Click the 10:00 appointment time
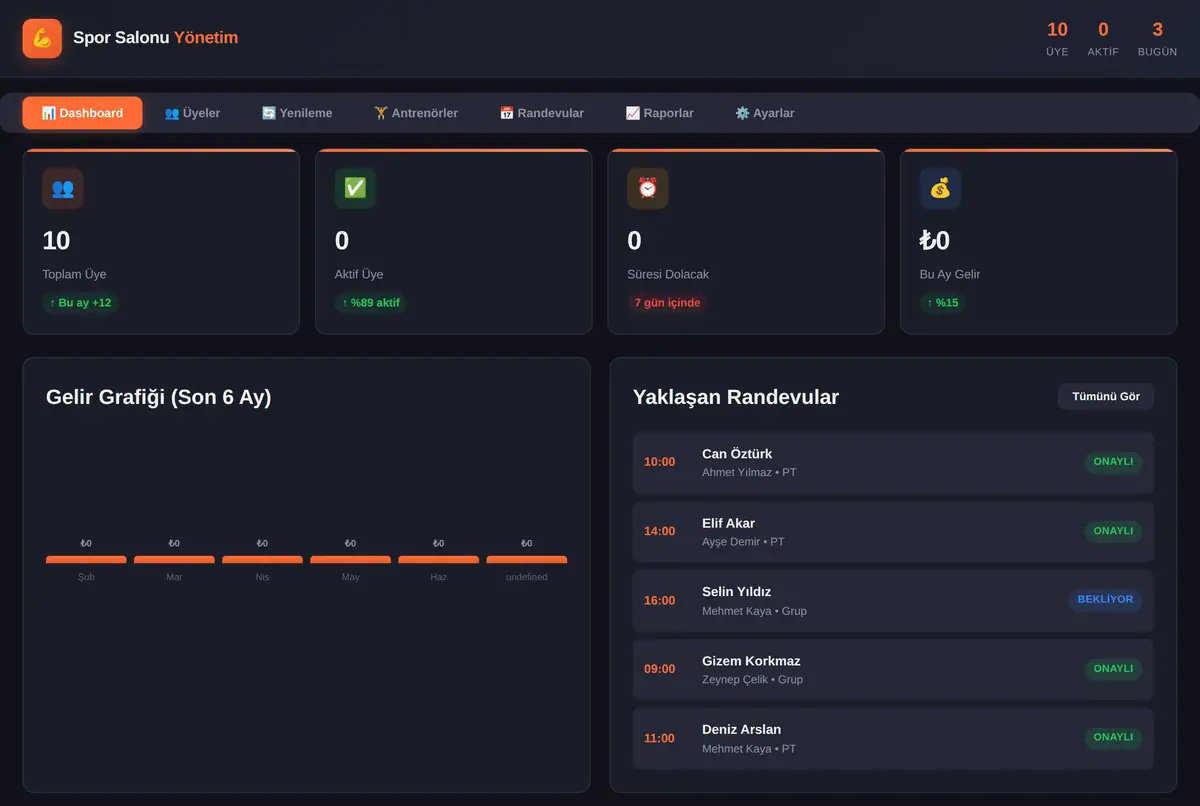 [660, 462]
